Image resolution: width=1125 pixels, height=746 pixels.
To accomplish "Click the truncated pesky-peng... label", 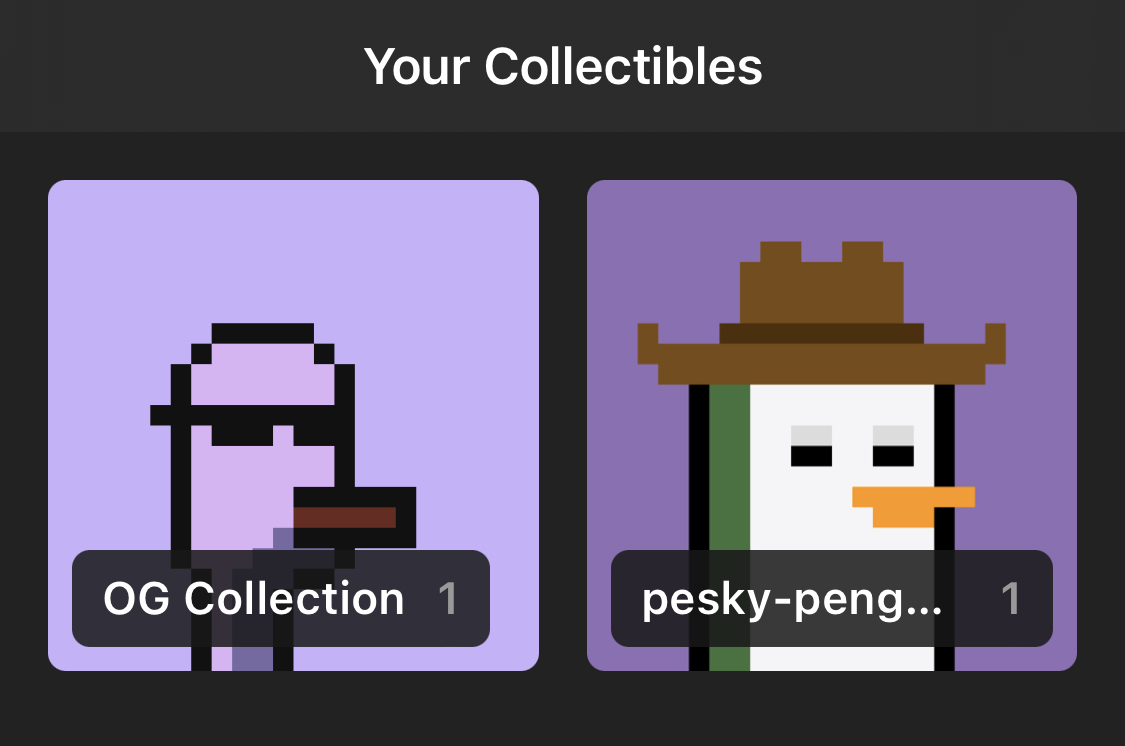I will 791,600.
